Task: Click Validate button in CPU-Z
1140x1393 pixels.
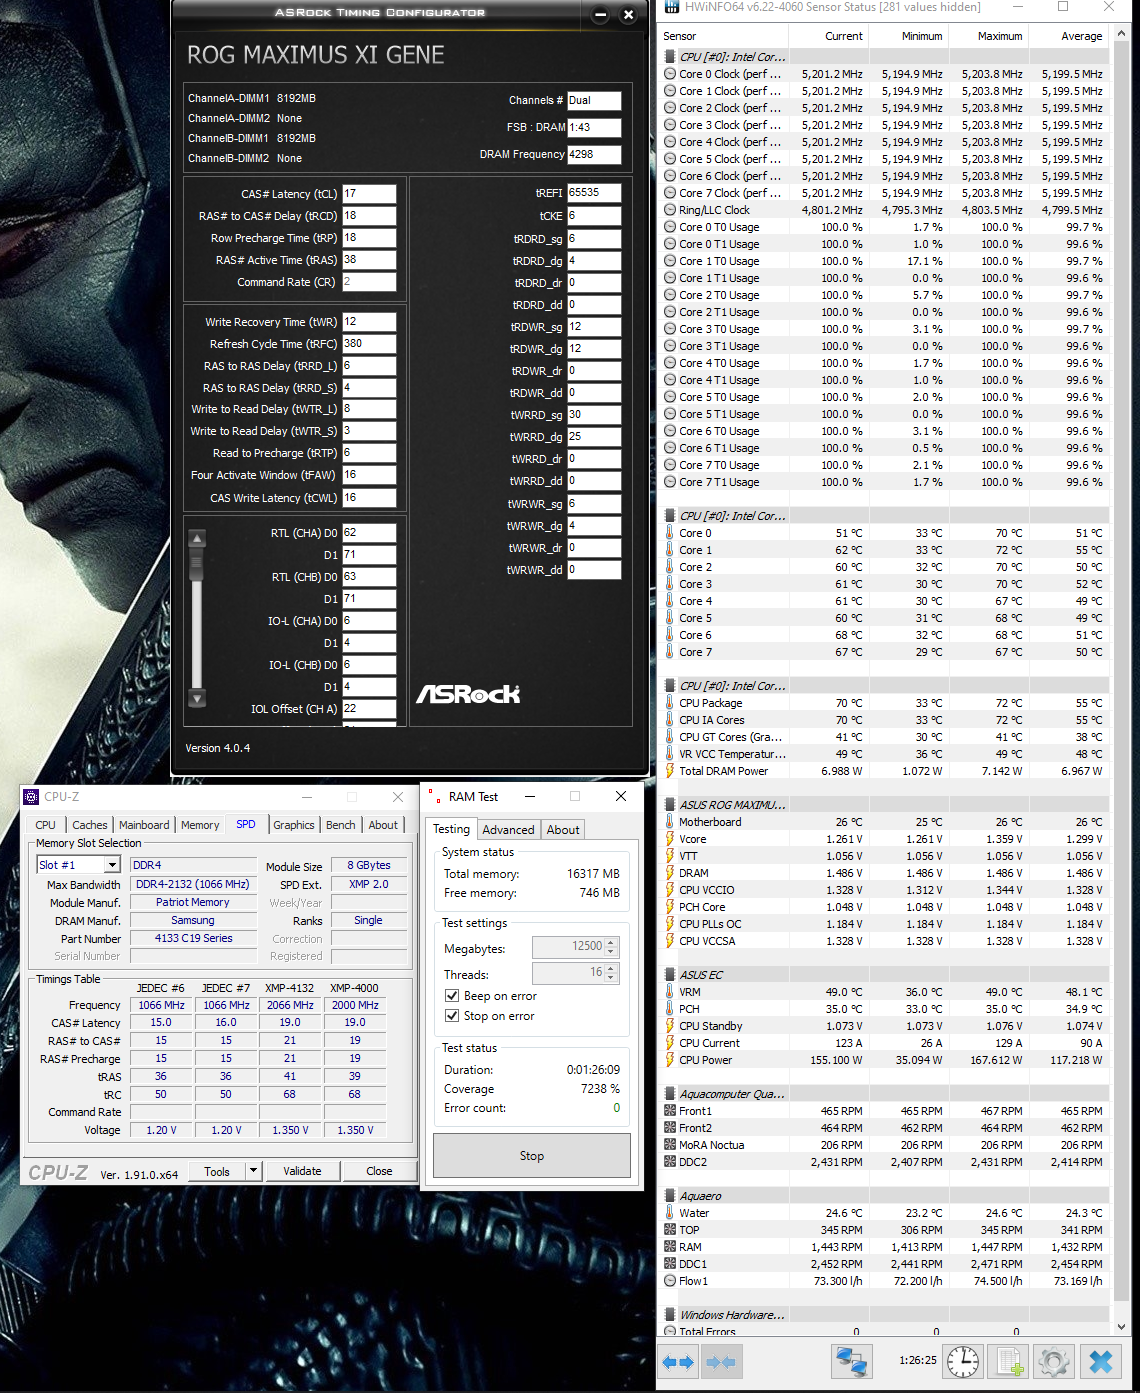Action: tap(302, 1171)
